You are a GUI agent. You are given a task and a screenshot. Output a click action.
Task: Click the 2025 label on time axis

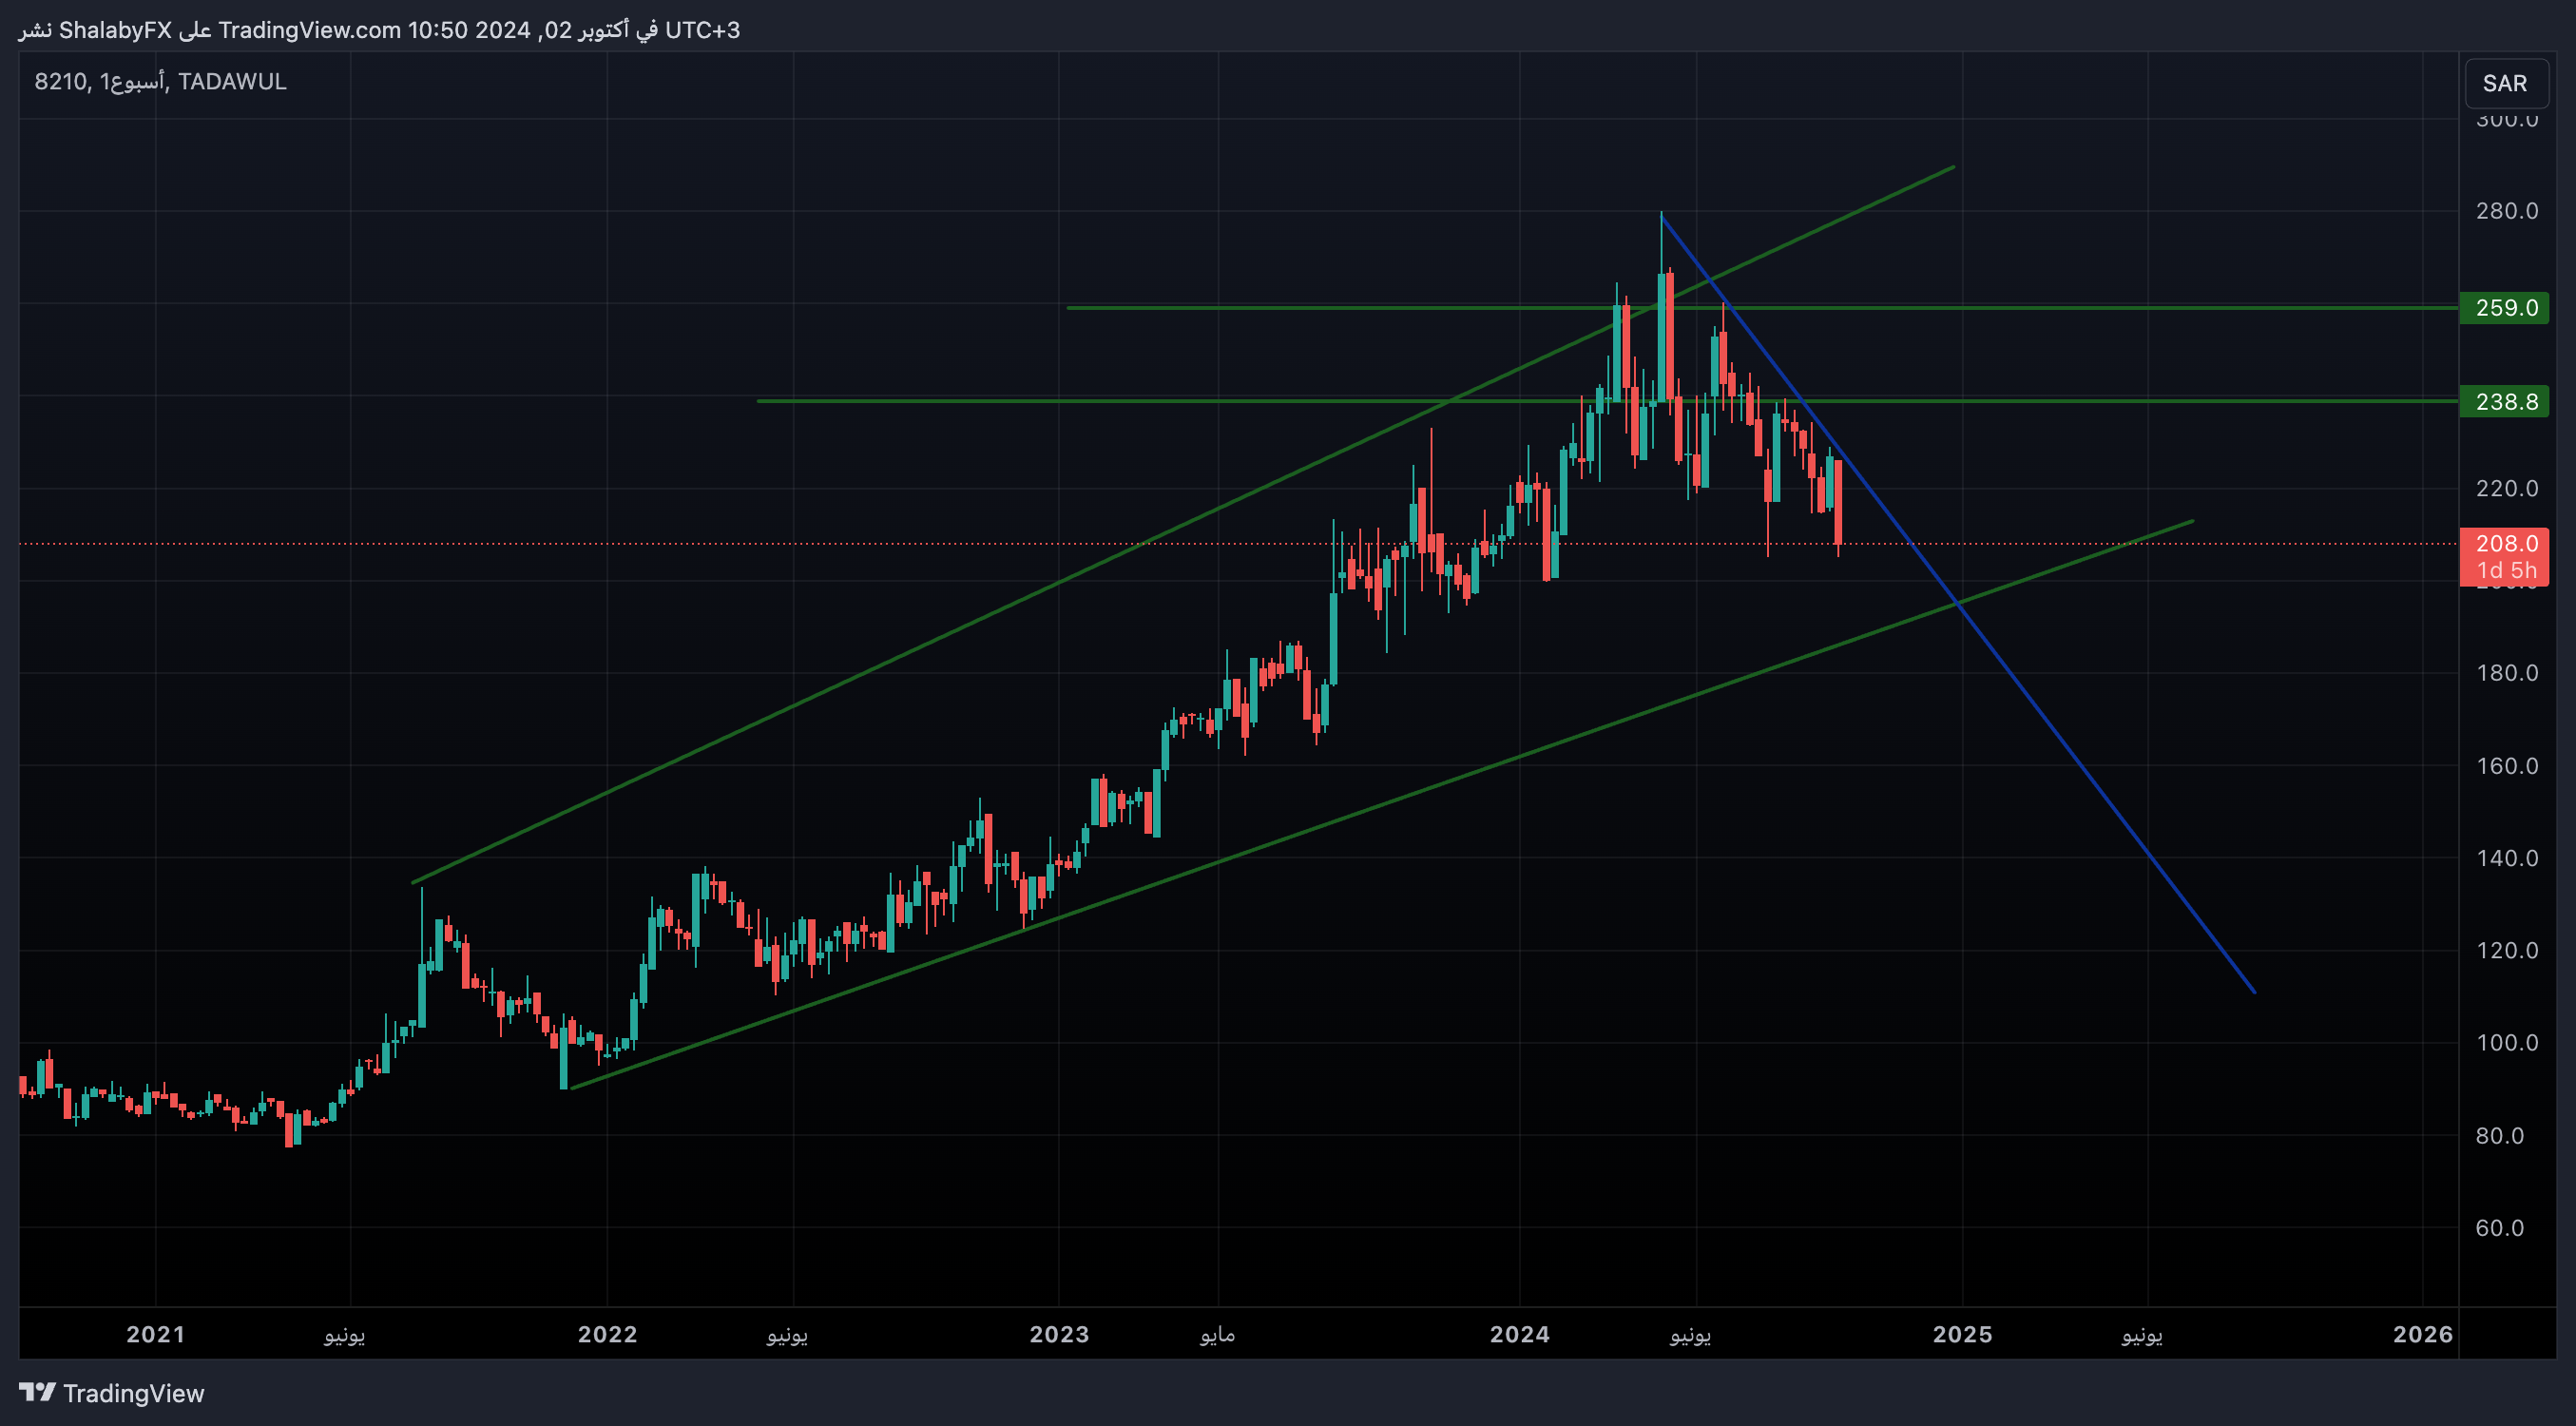click(x=1962, y=1334)
